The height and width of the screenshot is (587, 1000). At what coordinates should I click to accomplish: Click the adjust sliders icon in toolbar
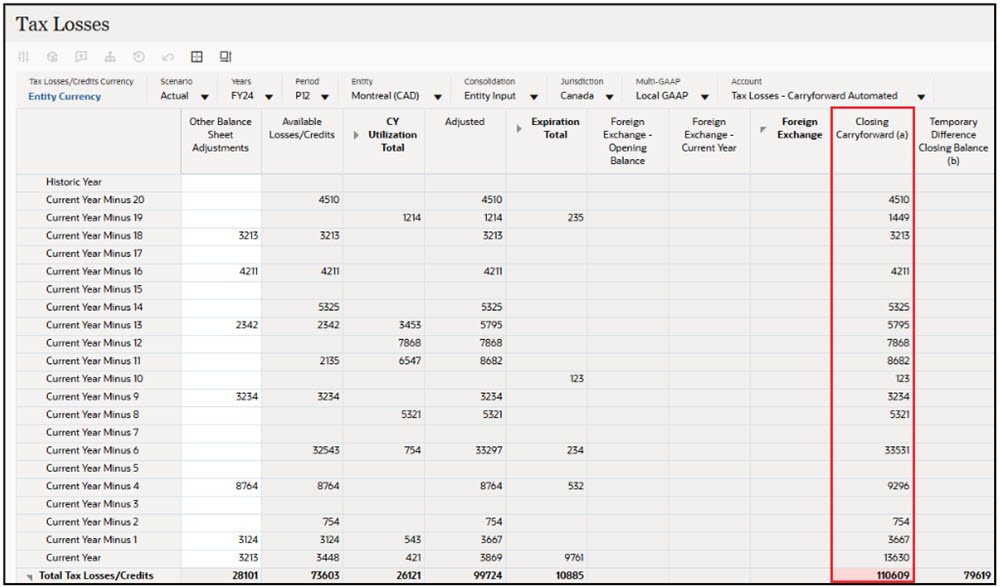click(24, 57)
